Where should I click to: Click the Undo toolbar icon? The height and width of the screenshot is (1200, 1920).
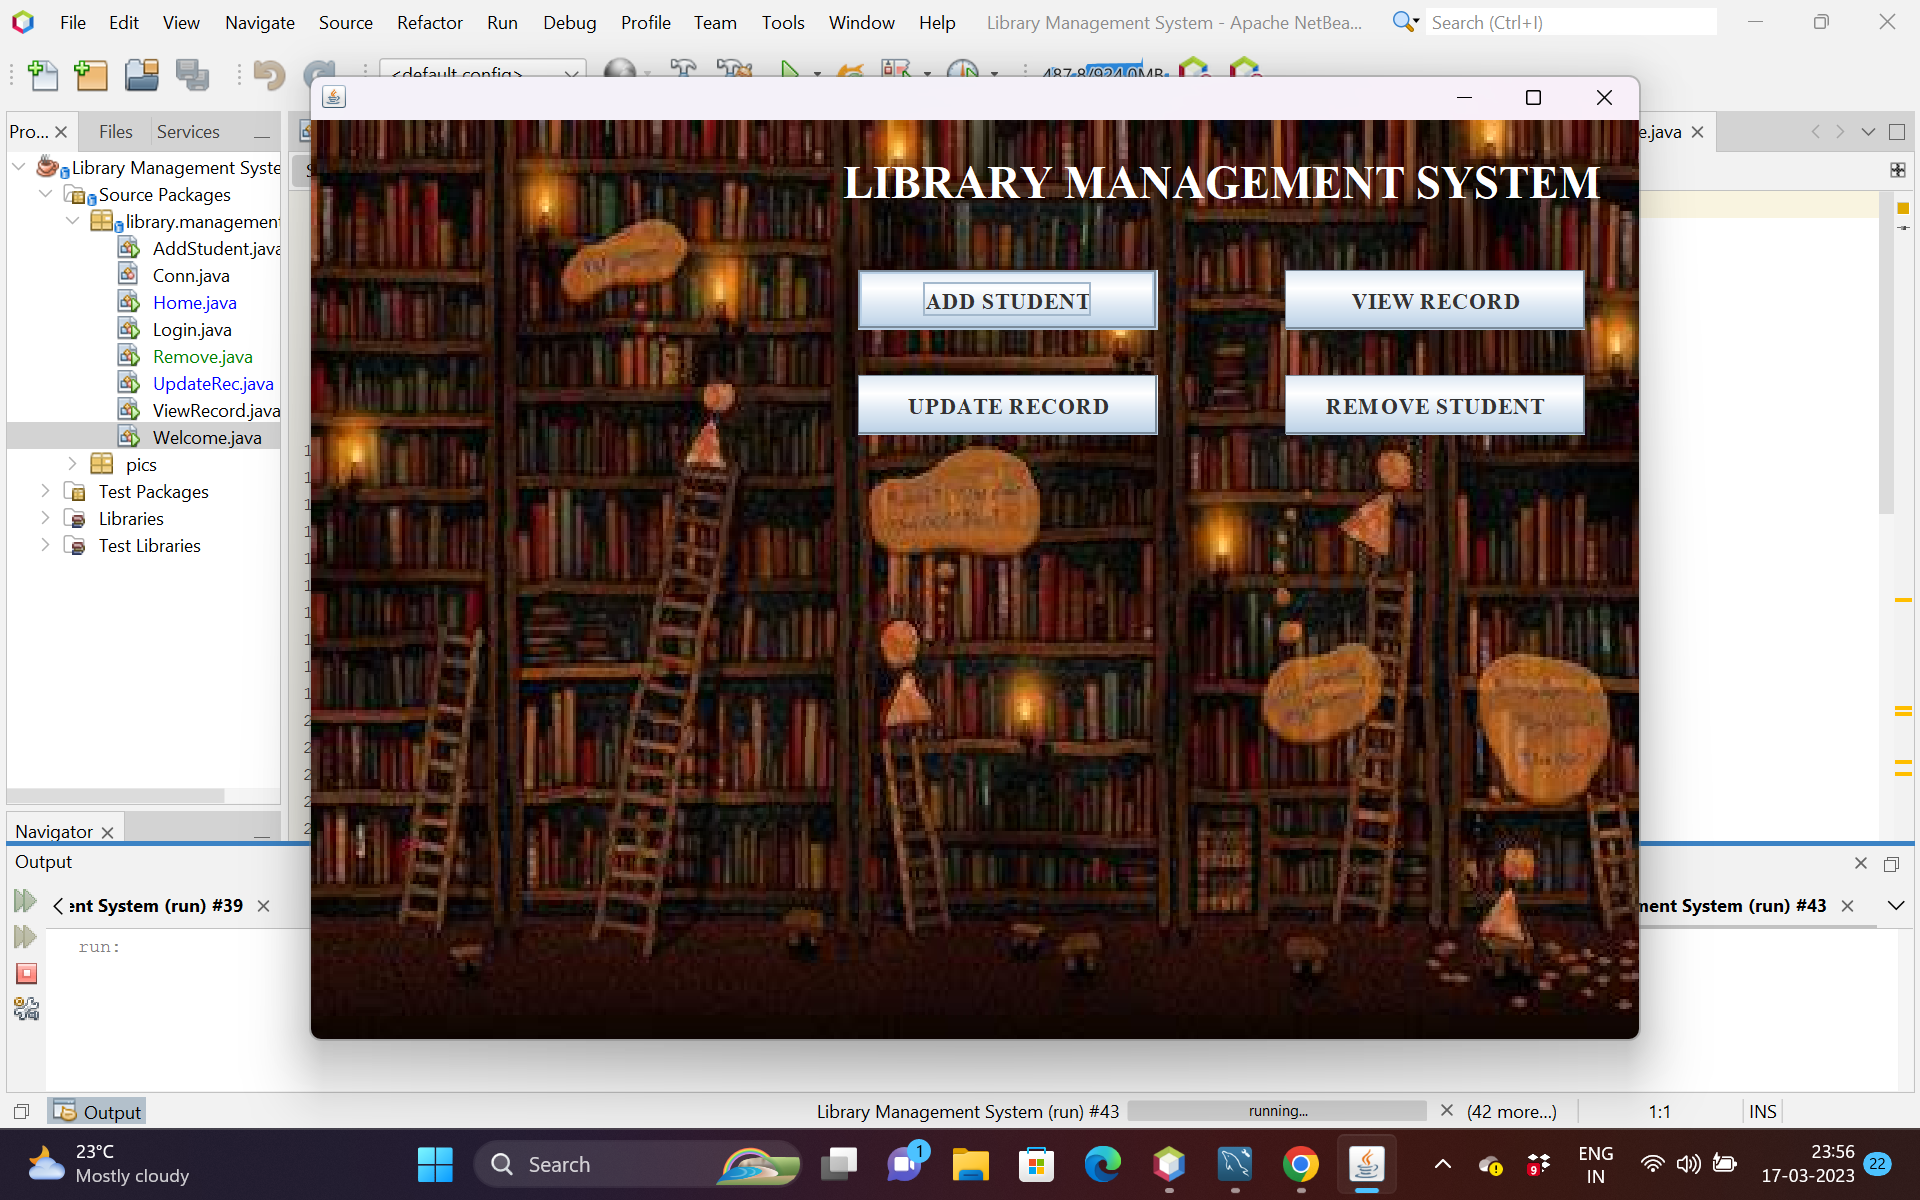268,75
